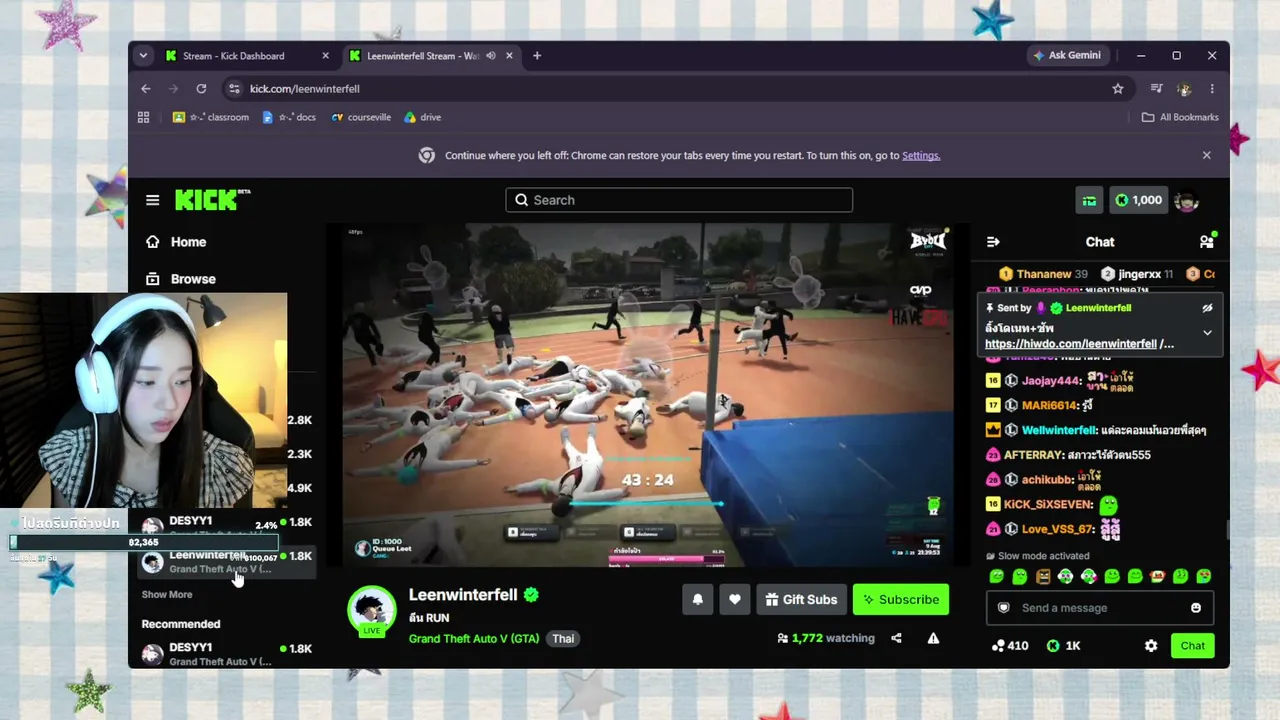1280x720 pixels.
Task: Open the Chrome apps grid icon
Action: 143,117
